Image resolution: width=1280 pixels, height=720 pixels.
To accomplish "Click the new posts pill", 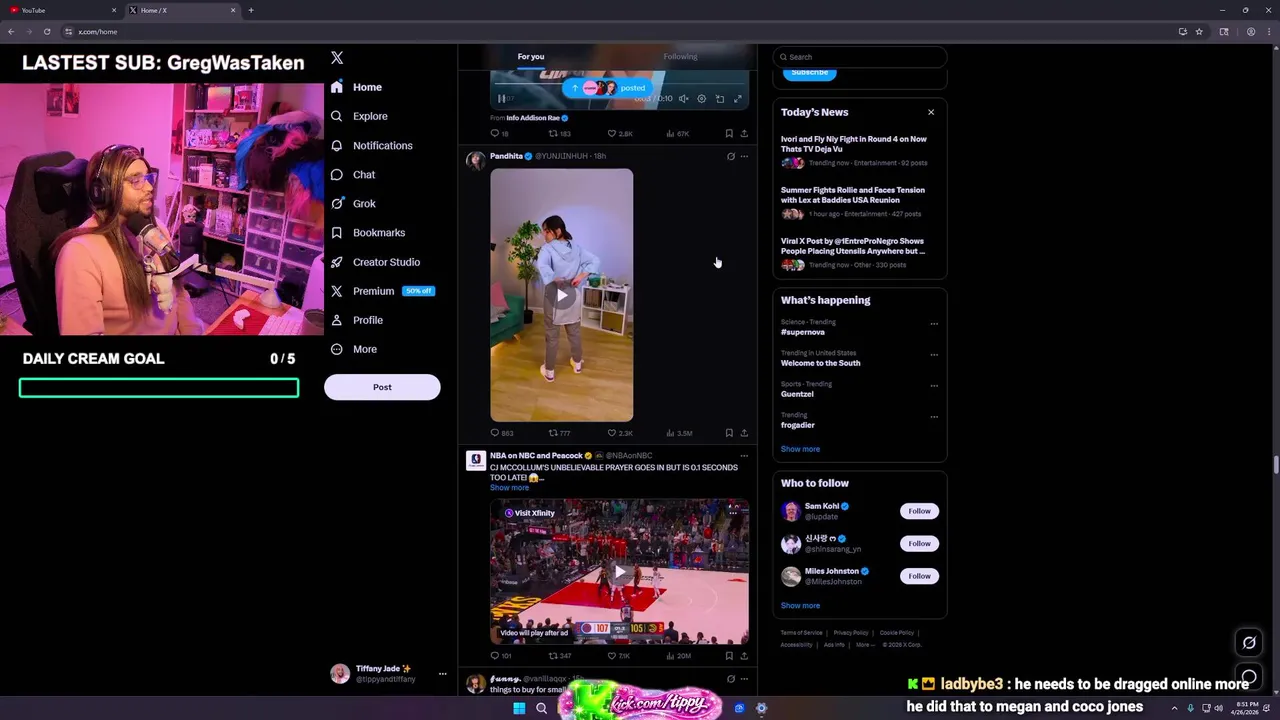I will pyautogui.click(x=606, y=87).
